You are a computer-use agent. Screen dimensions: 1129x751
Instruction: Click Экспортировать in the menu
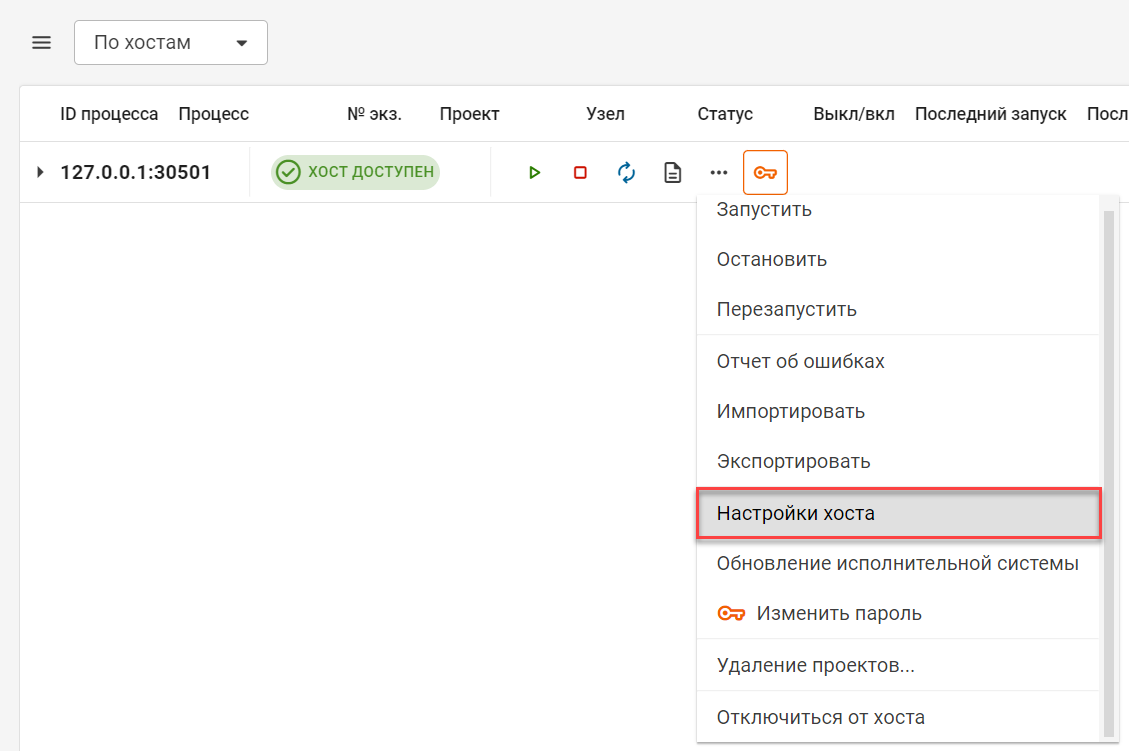793,461
